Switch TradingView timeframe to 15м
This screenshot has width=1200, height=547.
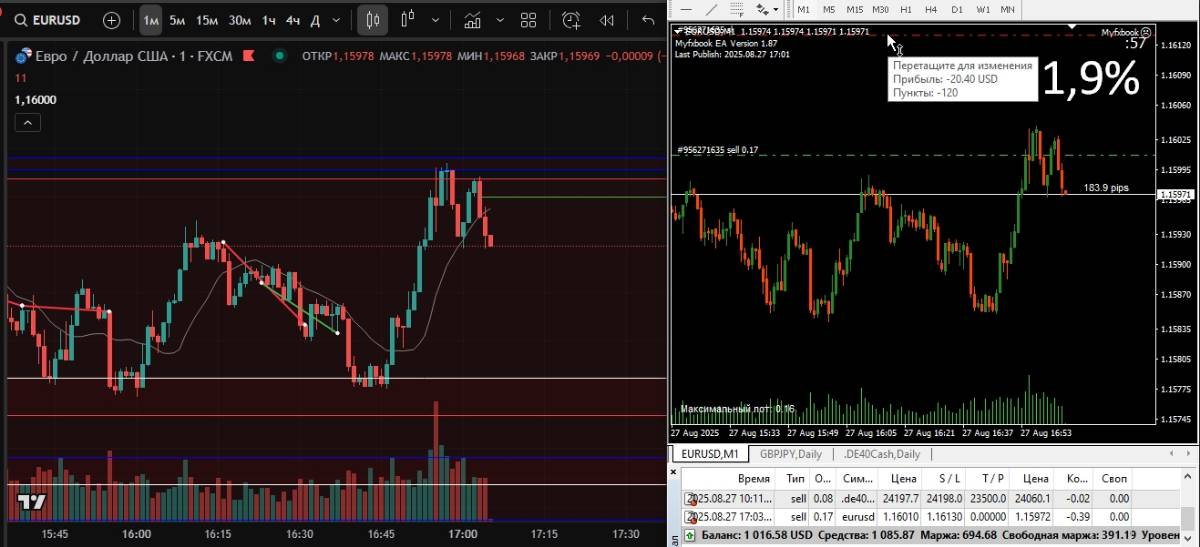[207, 20]
